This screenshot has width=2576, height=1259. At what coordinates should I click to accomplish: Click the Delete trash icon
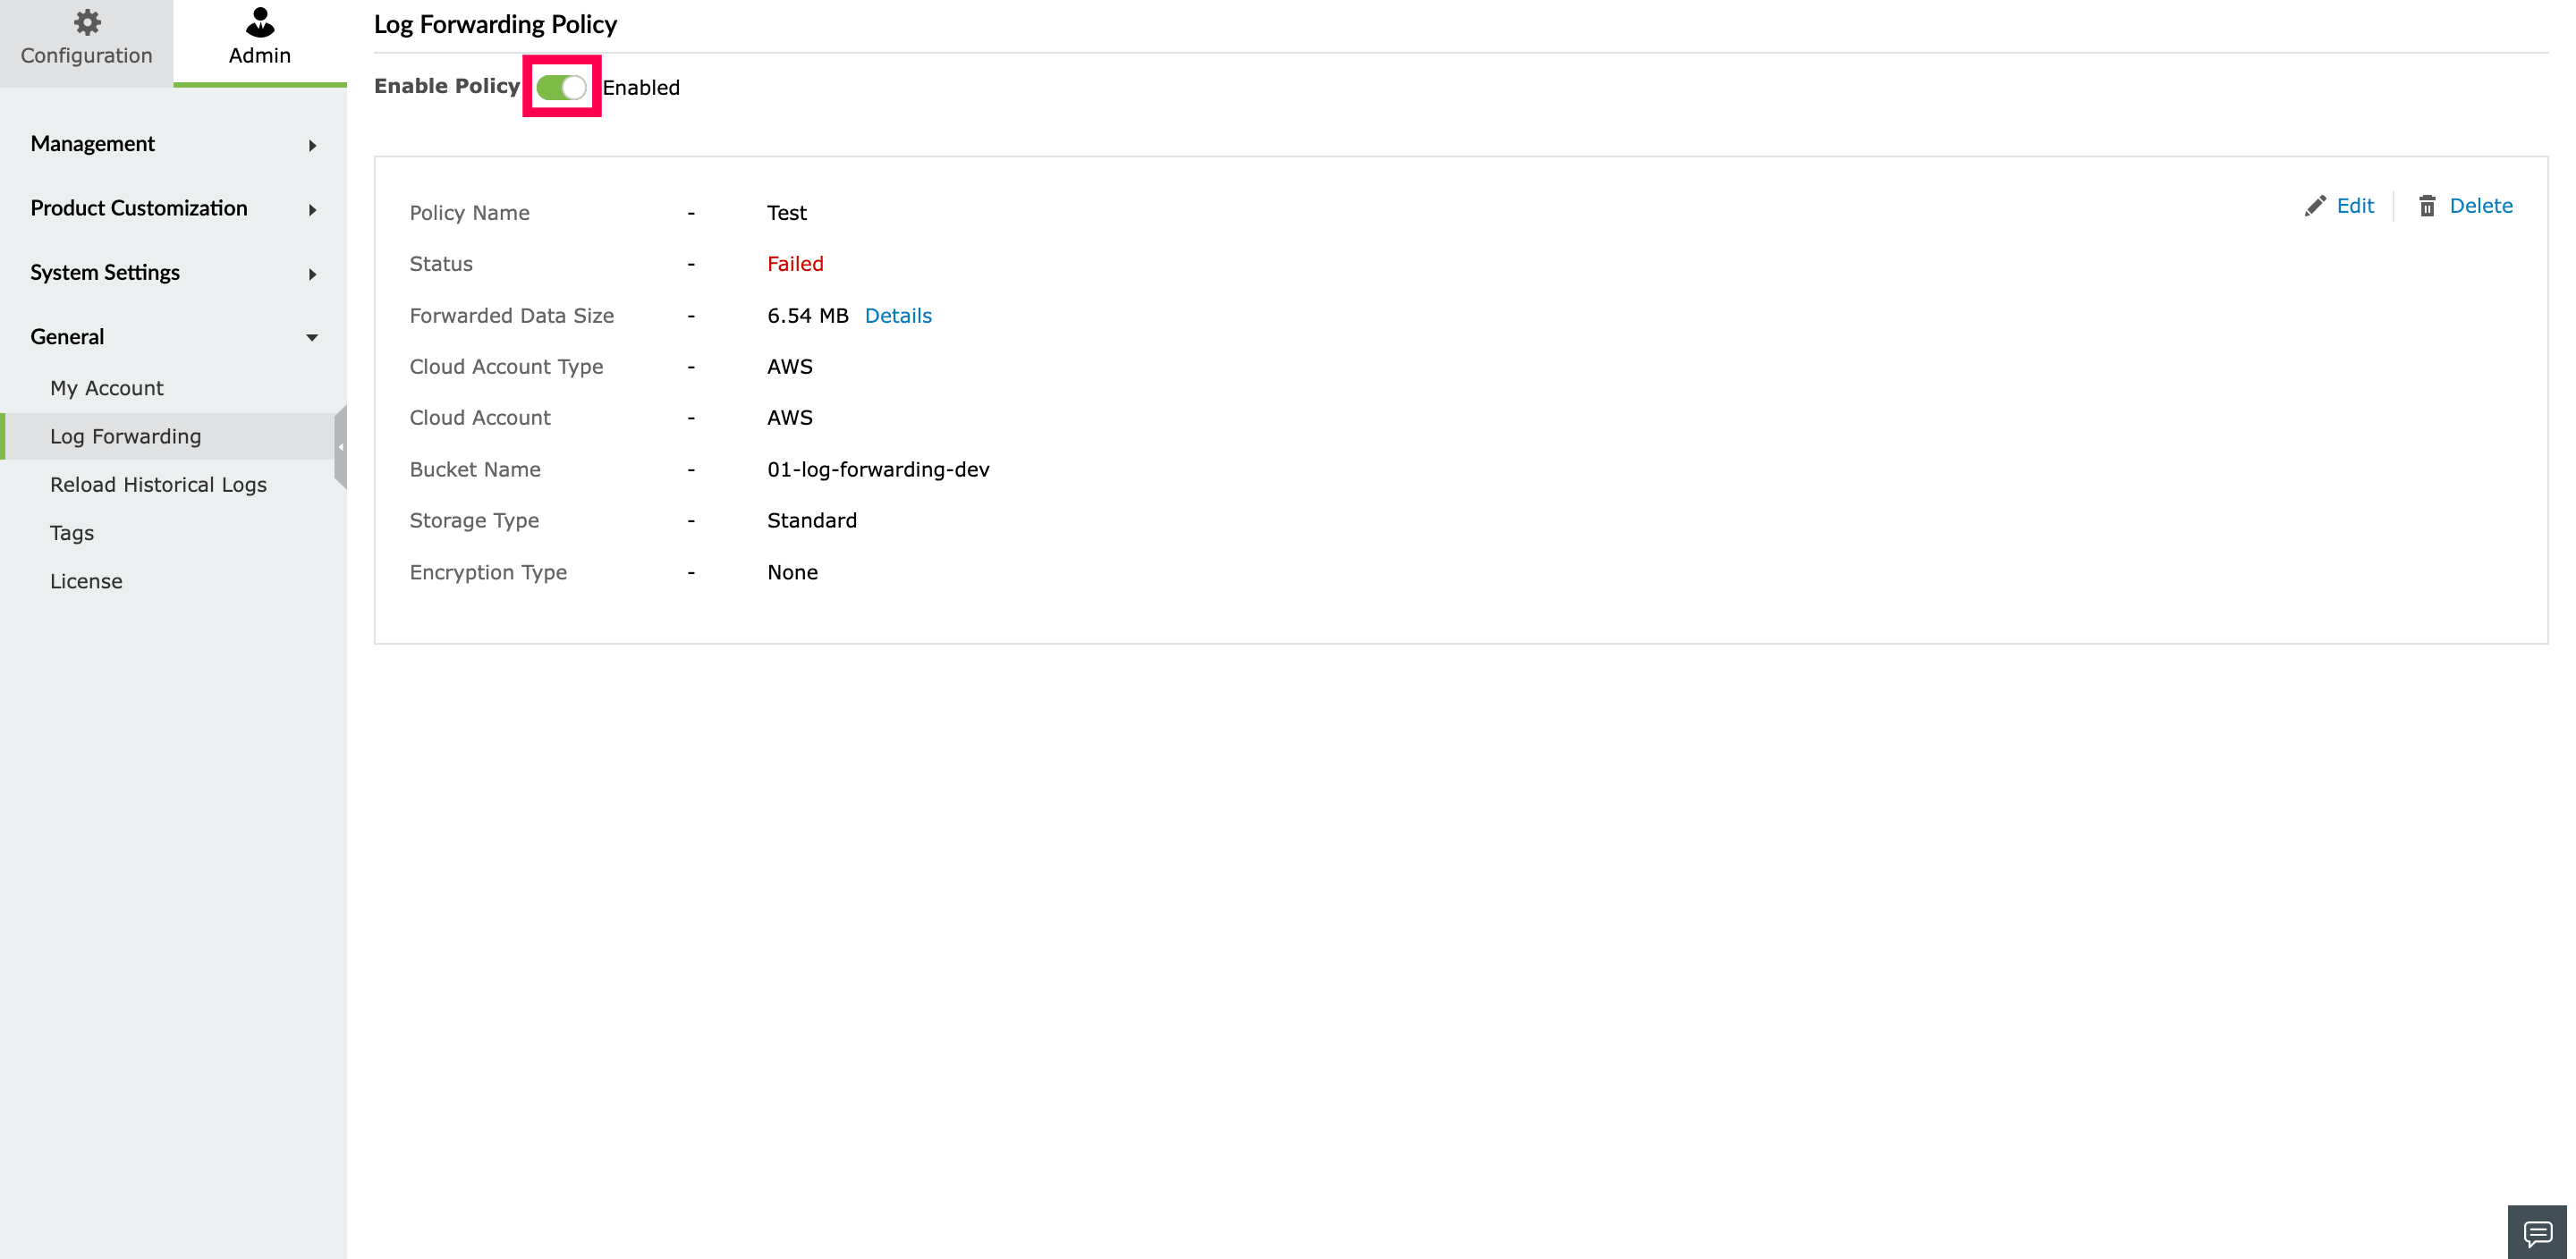[x=2427, y=206]
